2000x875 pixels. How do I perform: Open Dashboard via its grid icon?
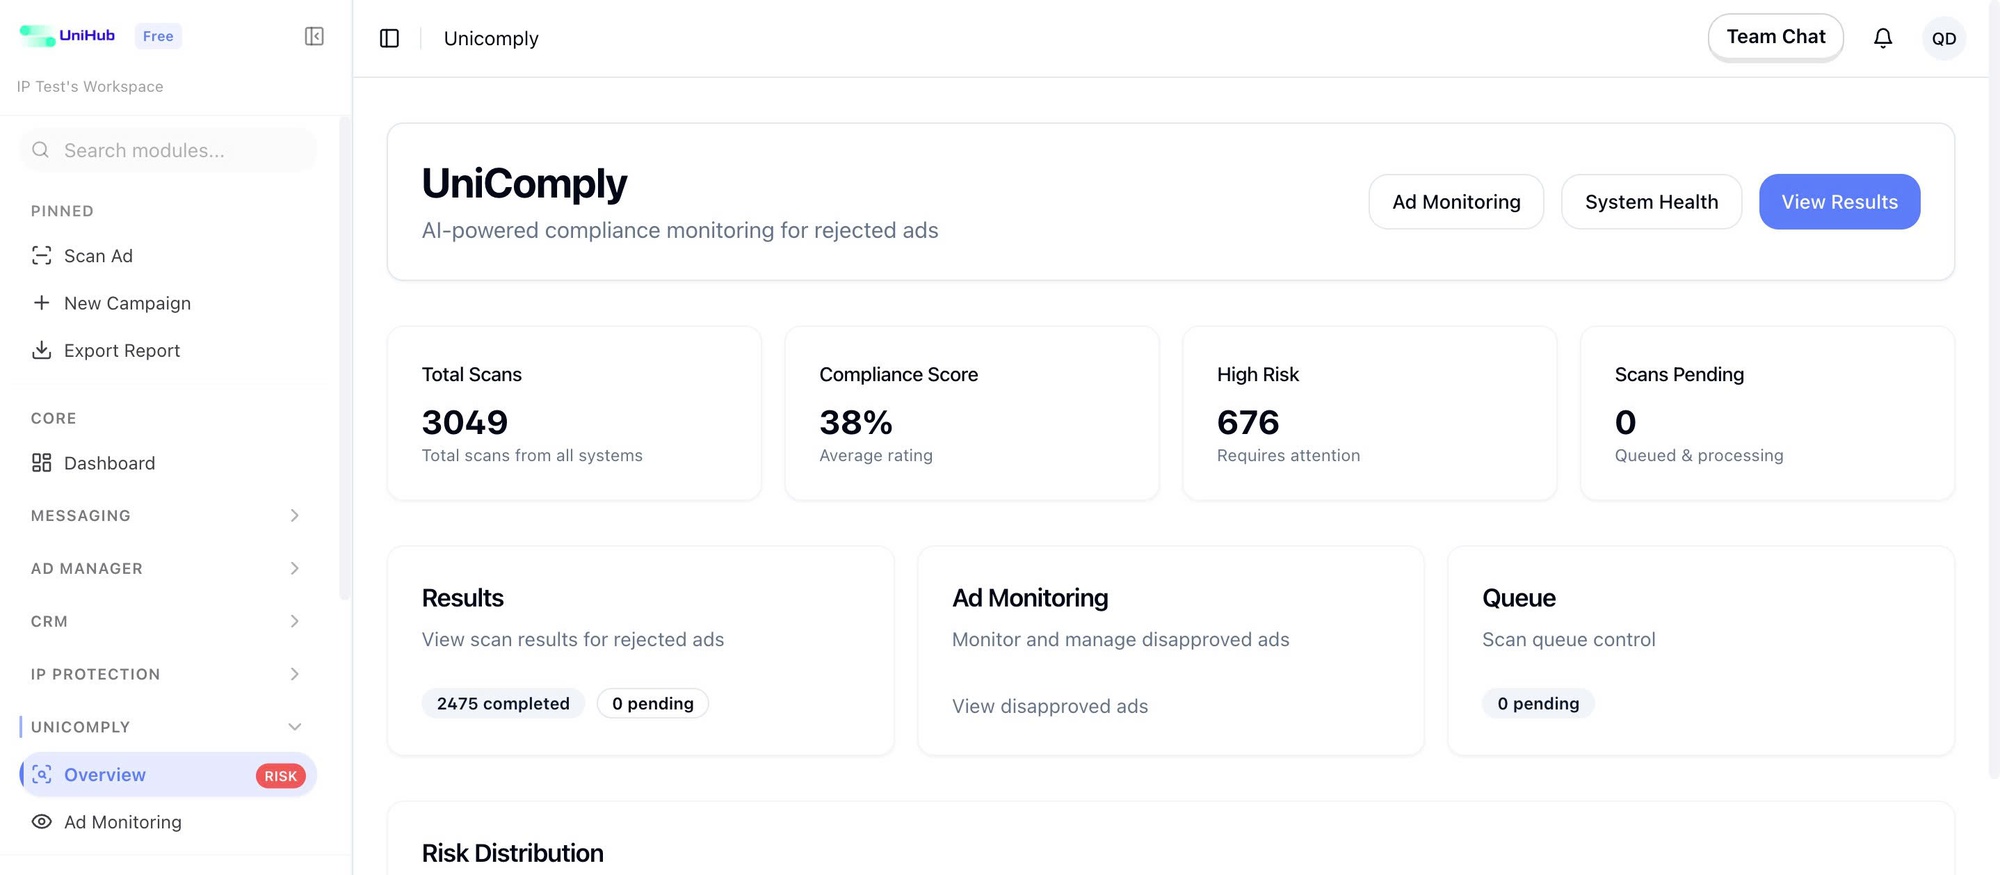point(41,463)
